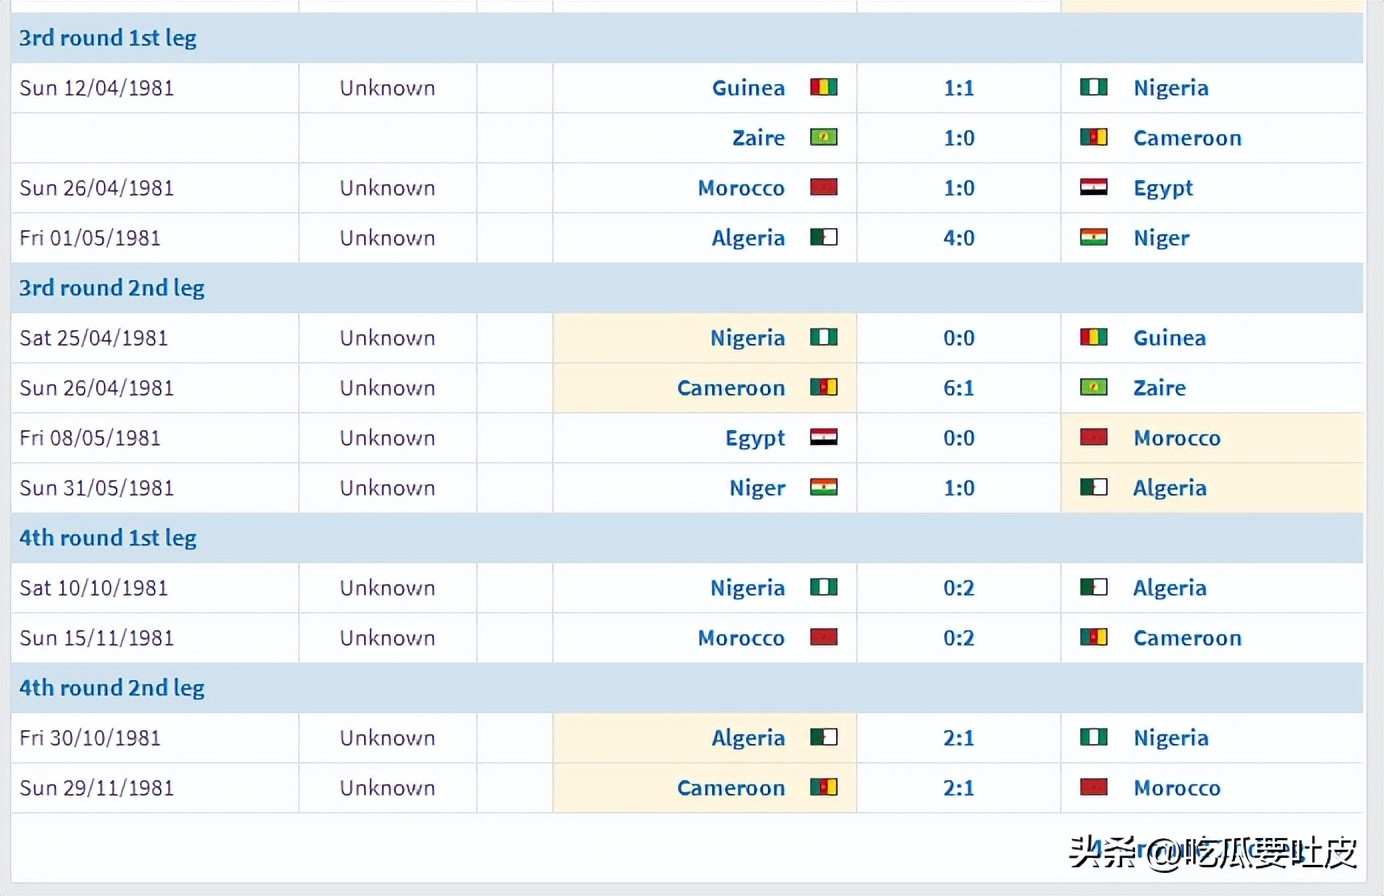Click Guinea flag icon in 12/04/1981 match

tap(823, 87)
